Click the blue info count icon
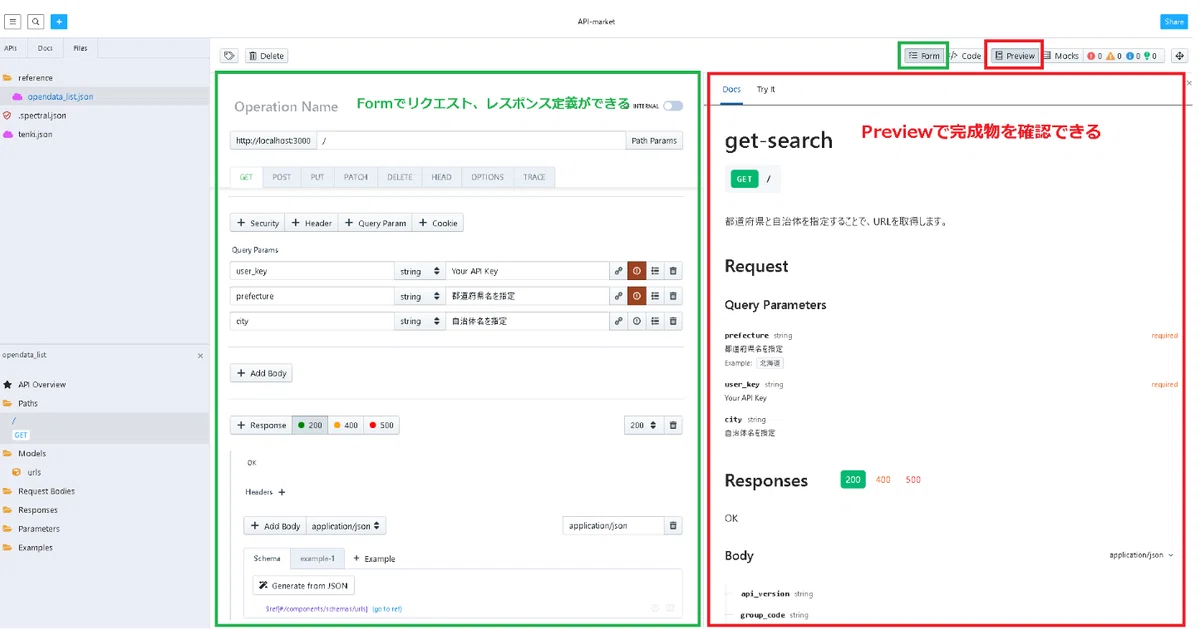This screenshot has height=630, width=1200. (x=1132, y=56)
